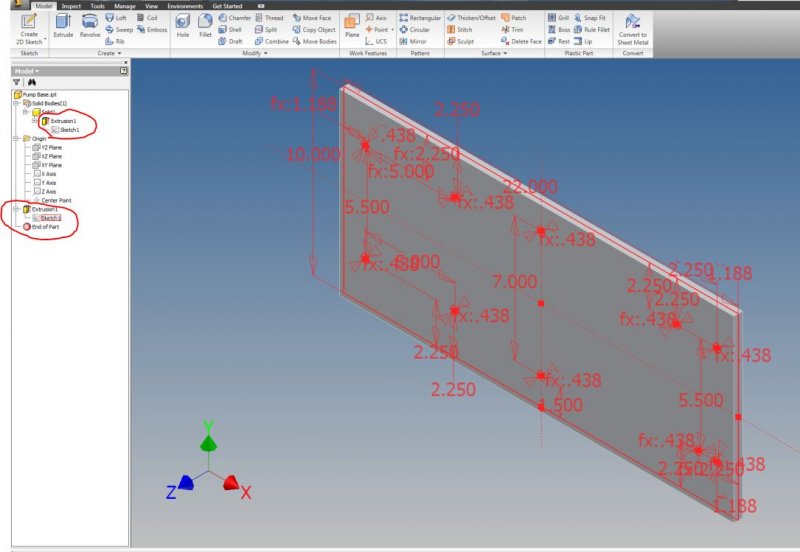Use the Thicken/Offset tool

pos(471,18)
